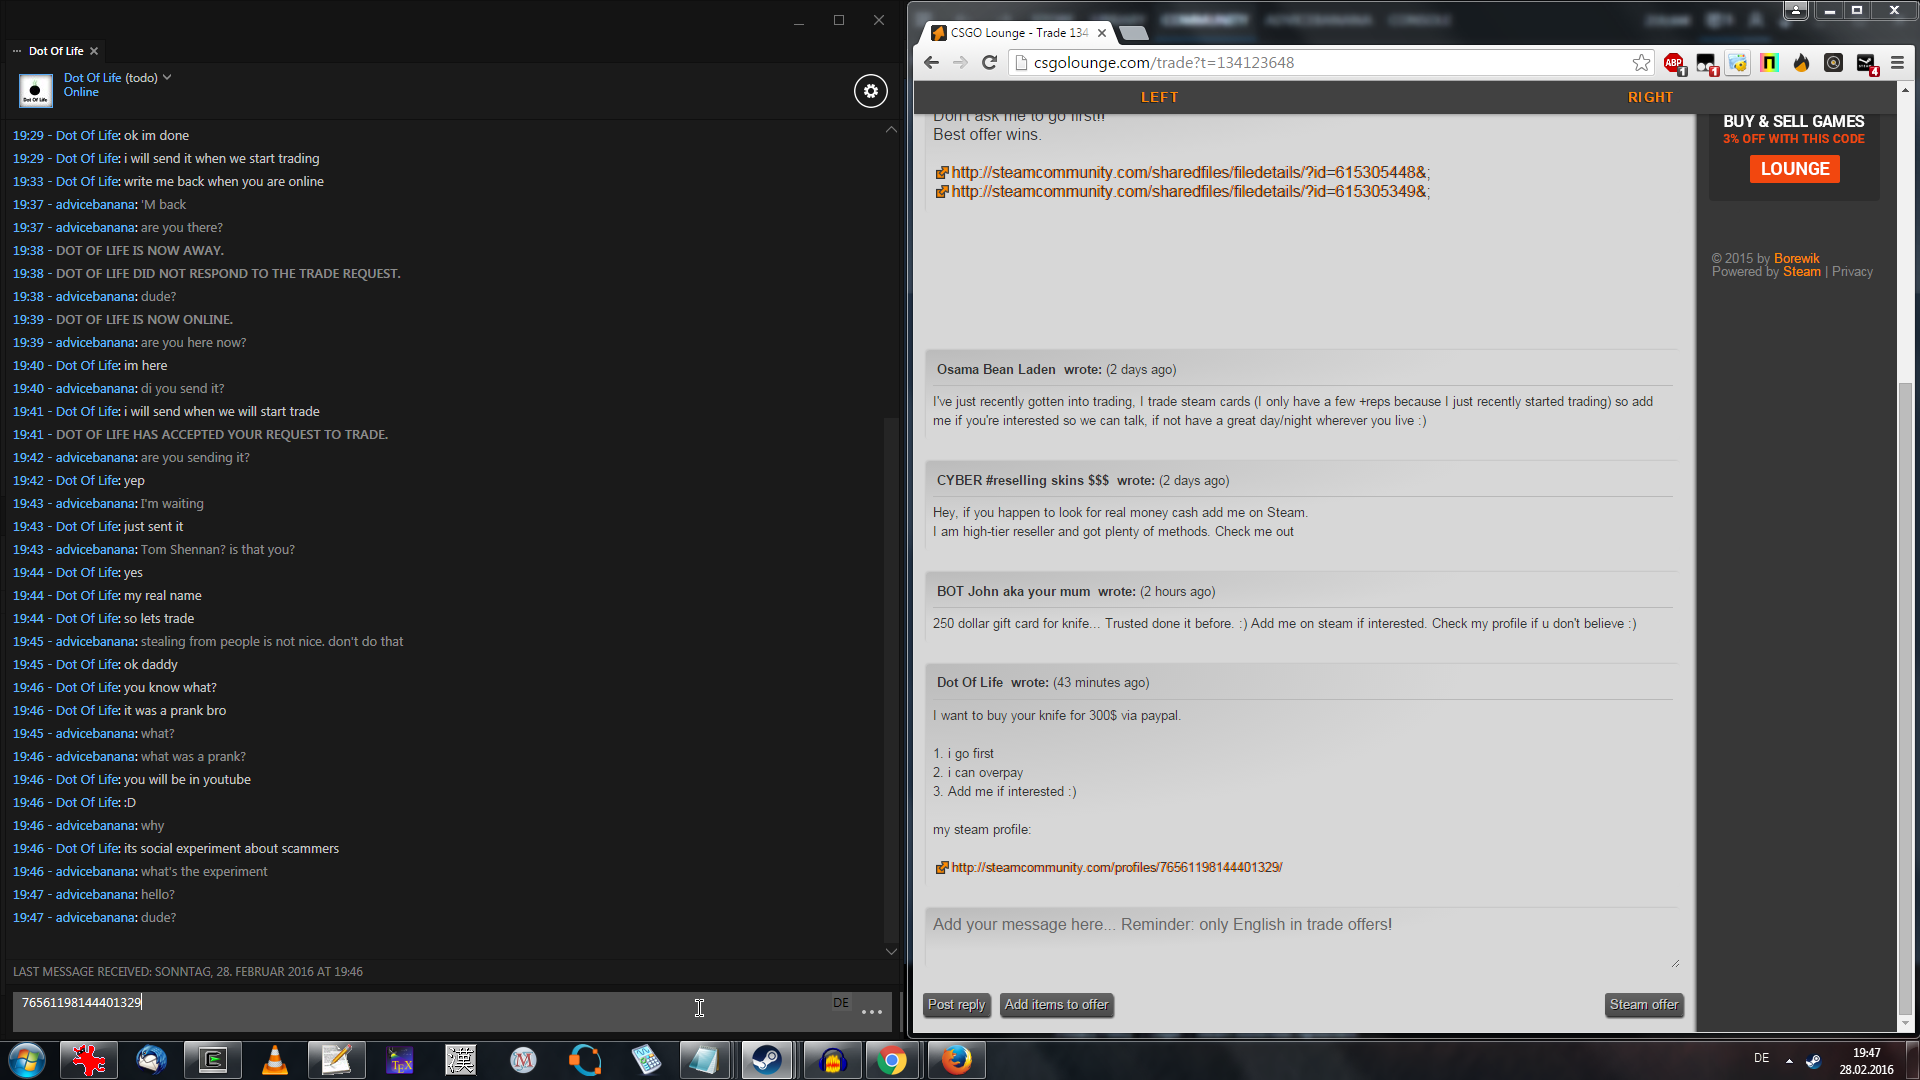The height and width of the screenshot is (1080, 1920).
Task: Click the flame extension icon
Action: pos(1801,63)
